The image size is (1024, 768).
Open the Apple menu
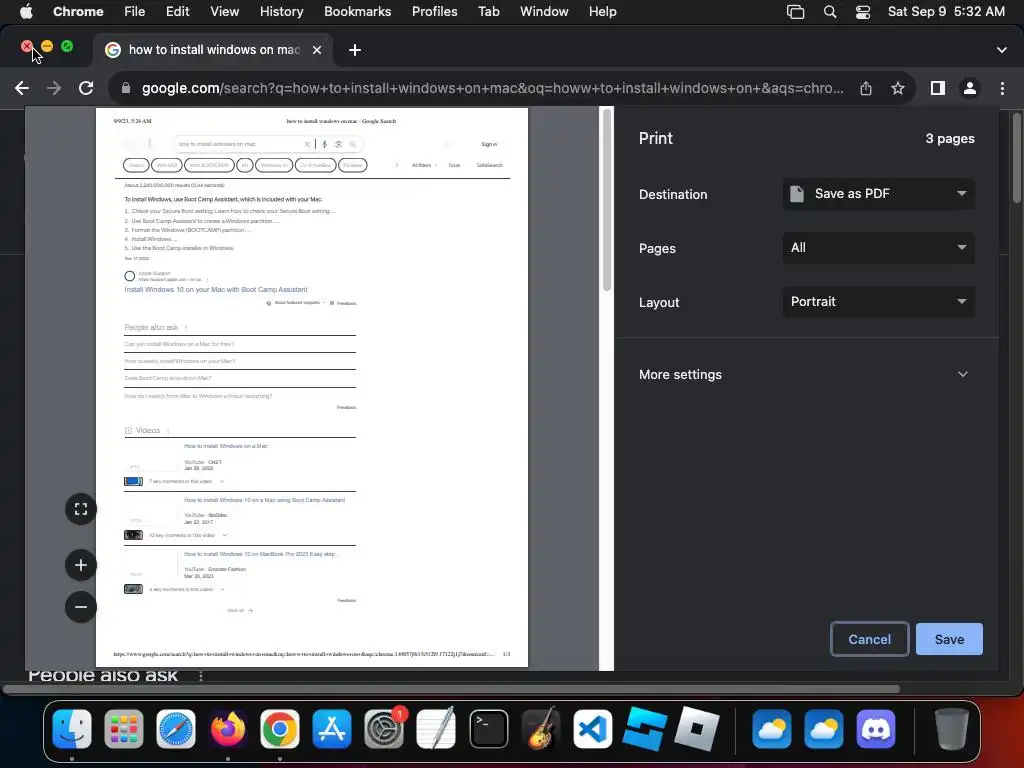26,12
